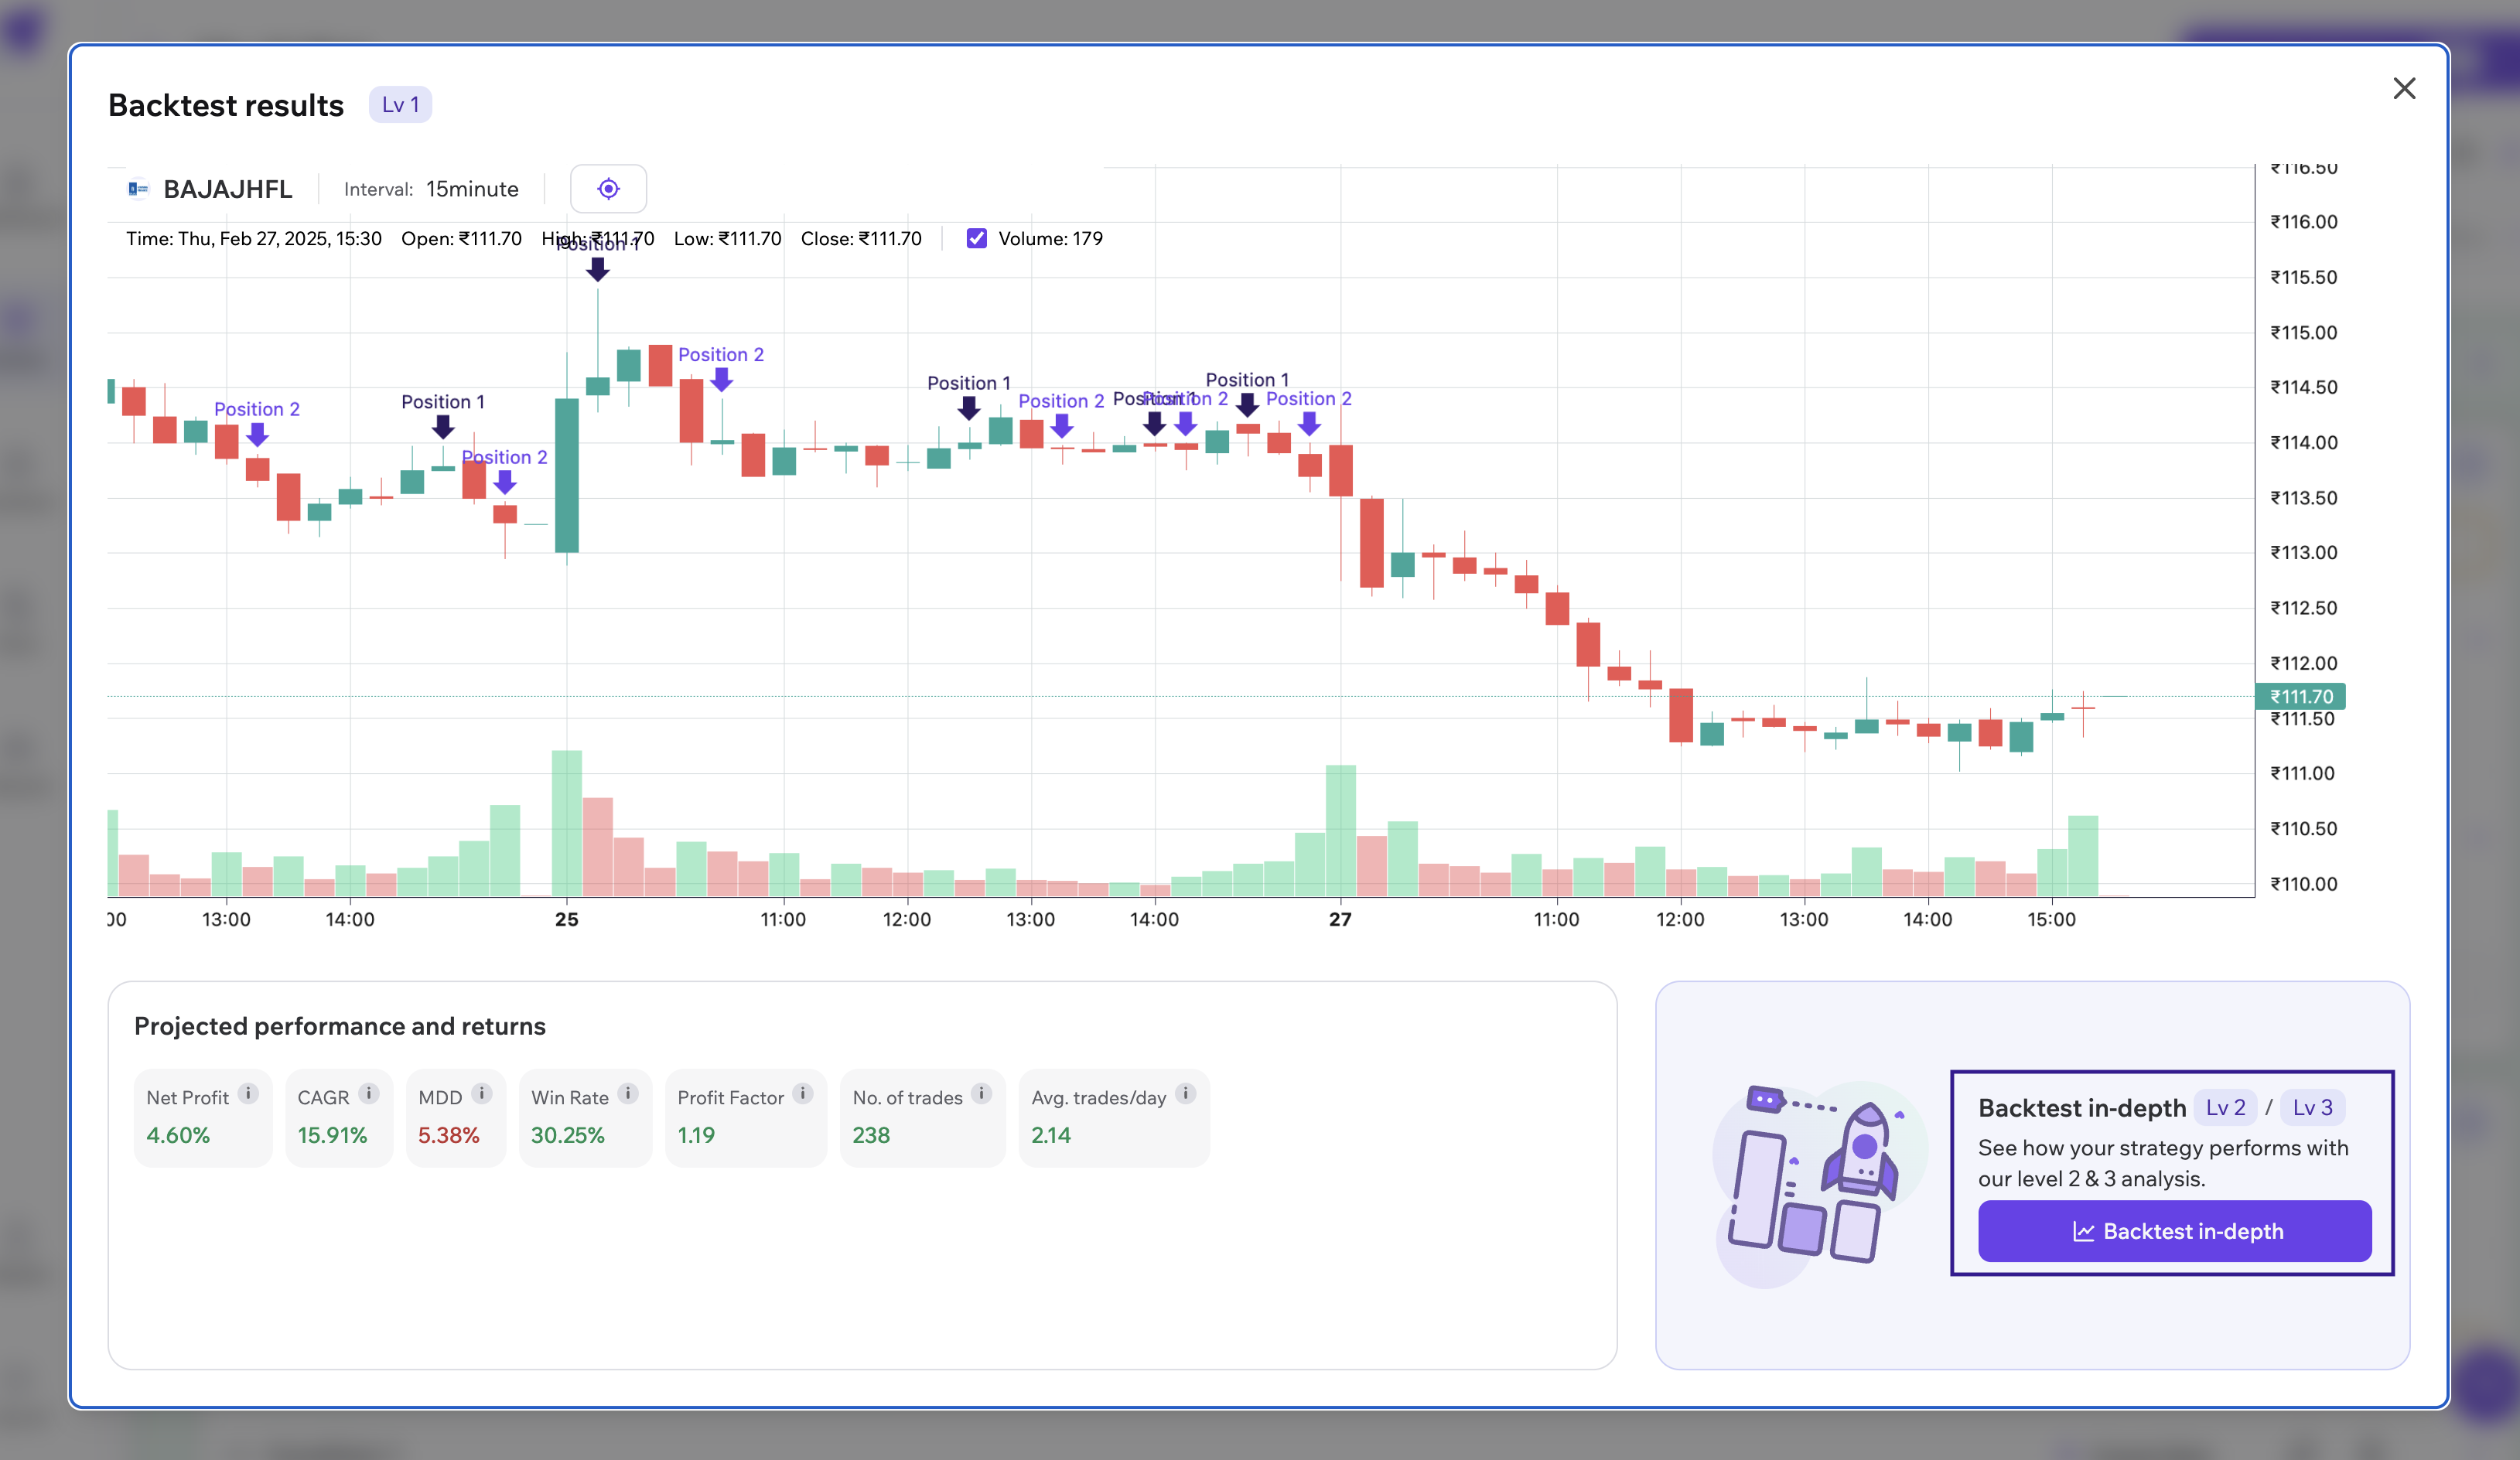Close the Backtest results dialog
Viewport: 2520px width, 1460px height.
[2404, 88]
